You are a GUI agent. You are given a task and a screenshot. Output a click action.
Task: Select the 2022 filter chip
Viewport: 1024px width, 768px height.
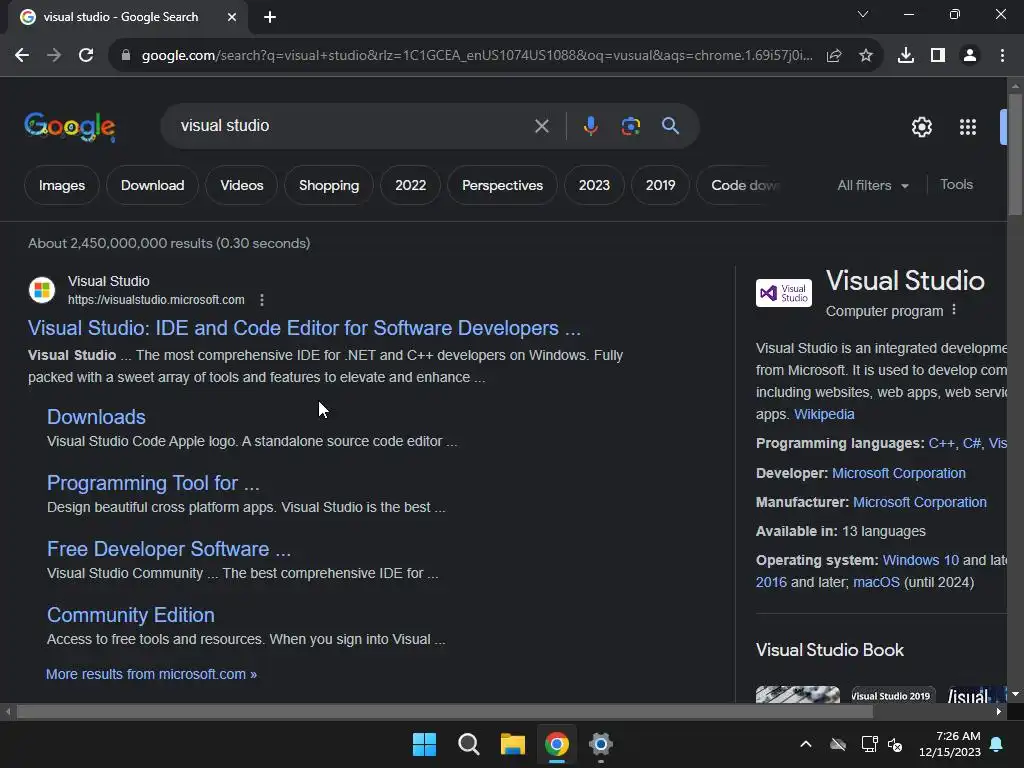pos(411,185)
